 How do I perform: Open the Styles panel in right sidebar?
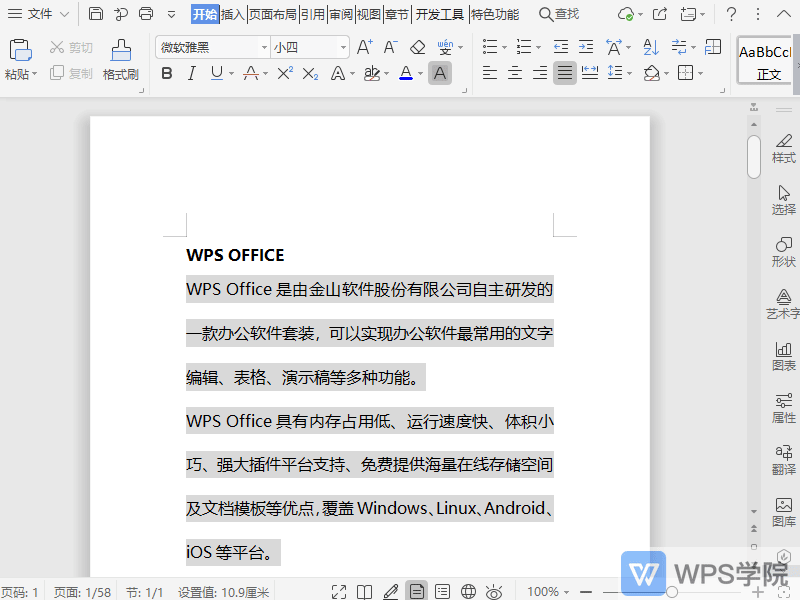point(784,150)
